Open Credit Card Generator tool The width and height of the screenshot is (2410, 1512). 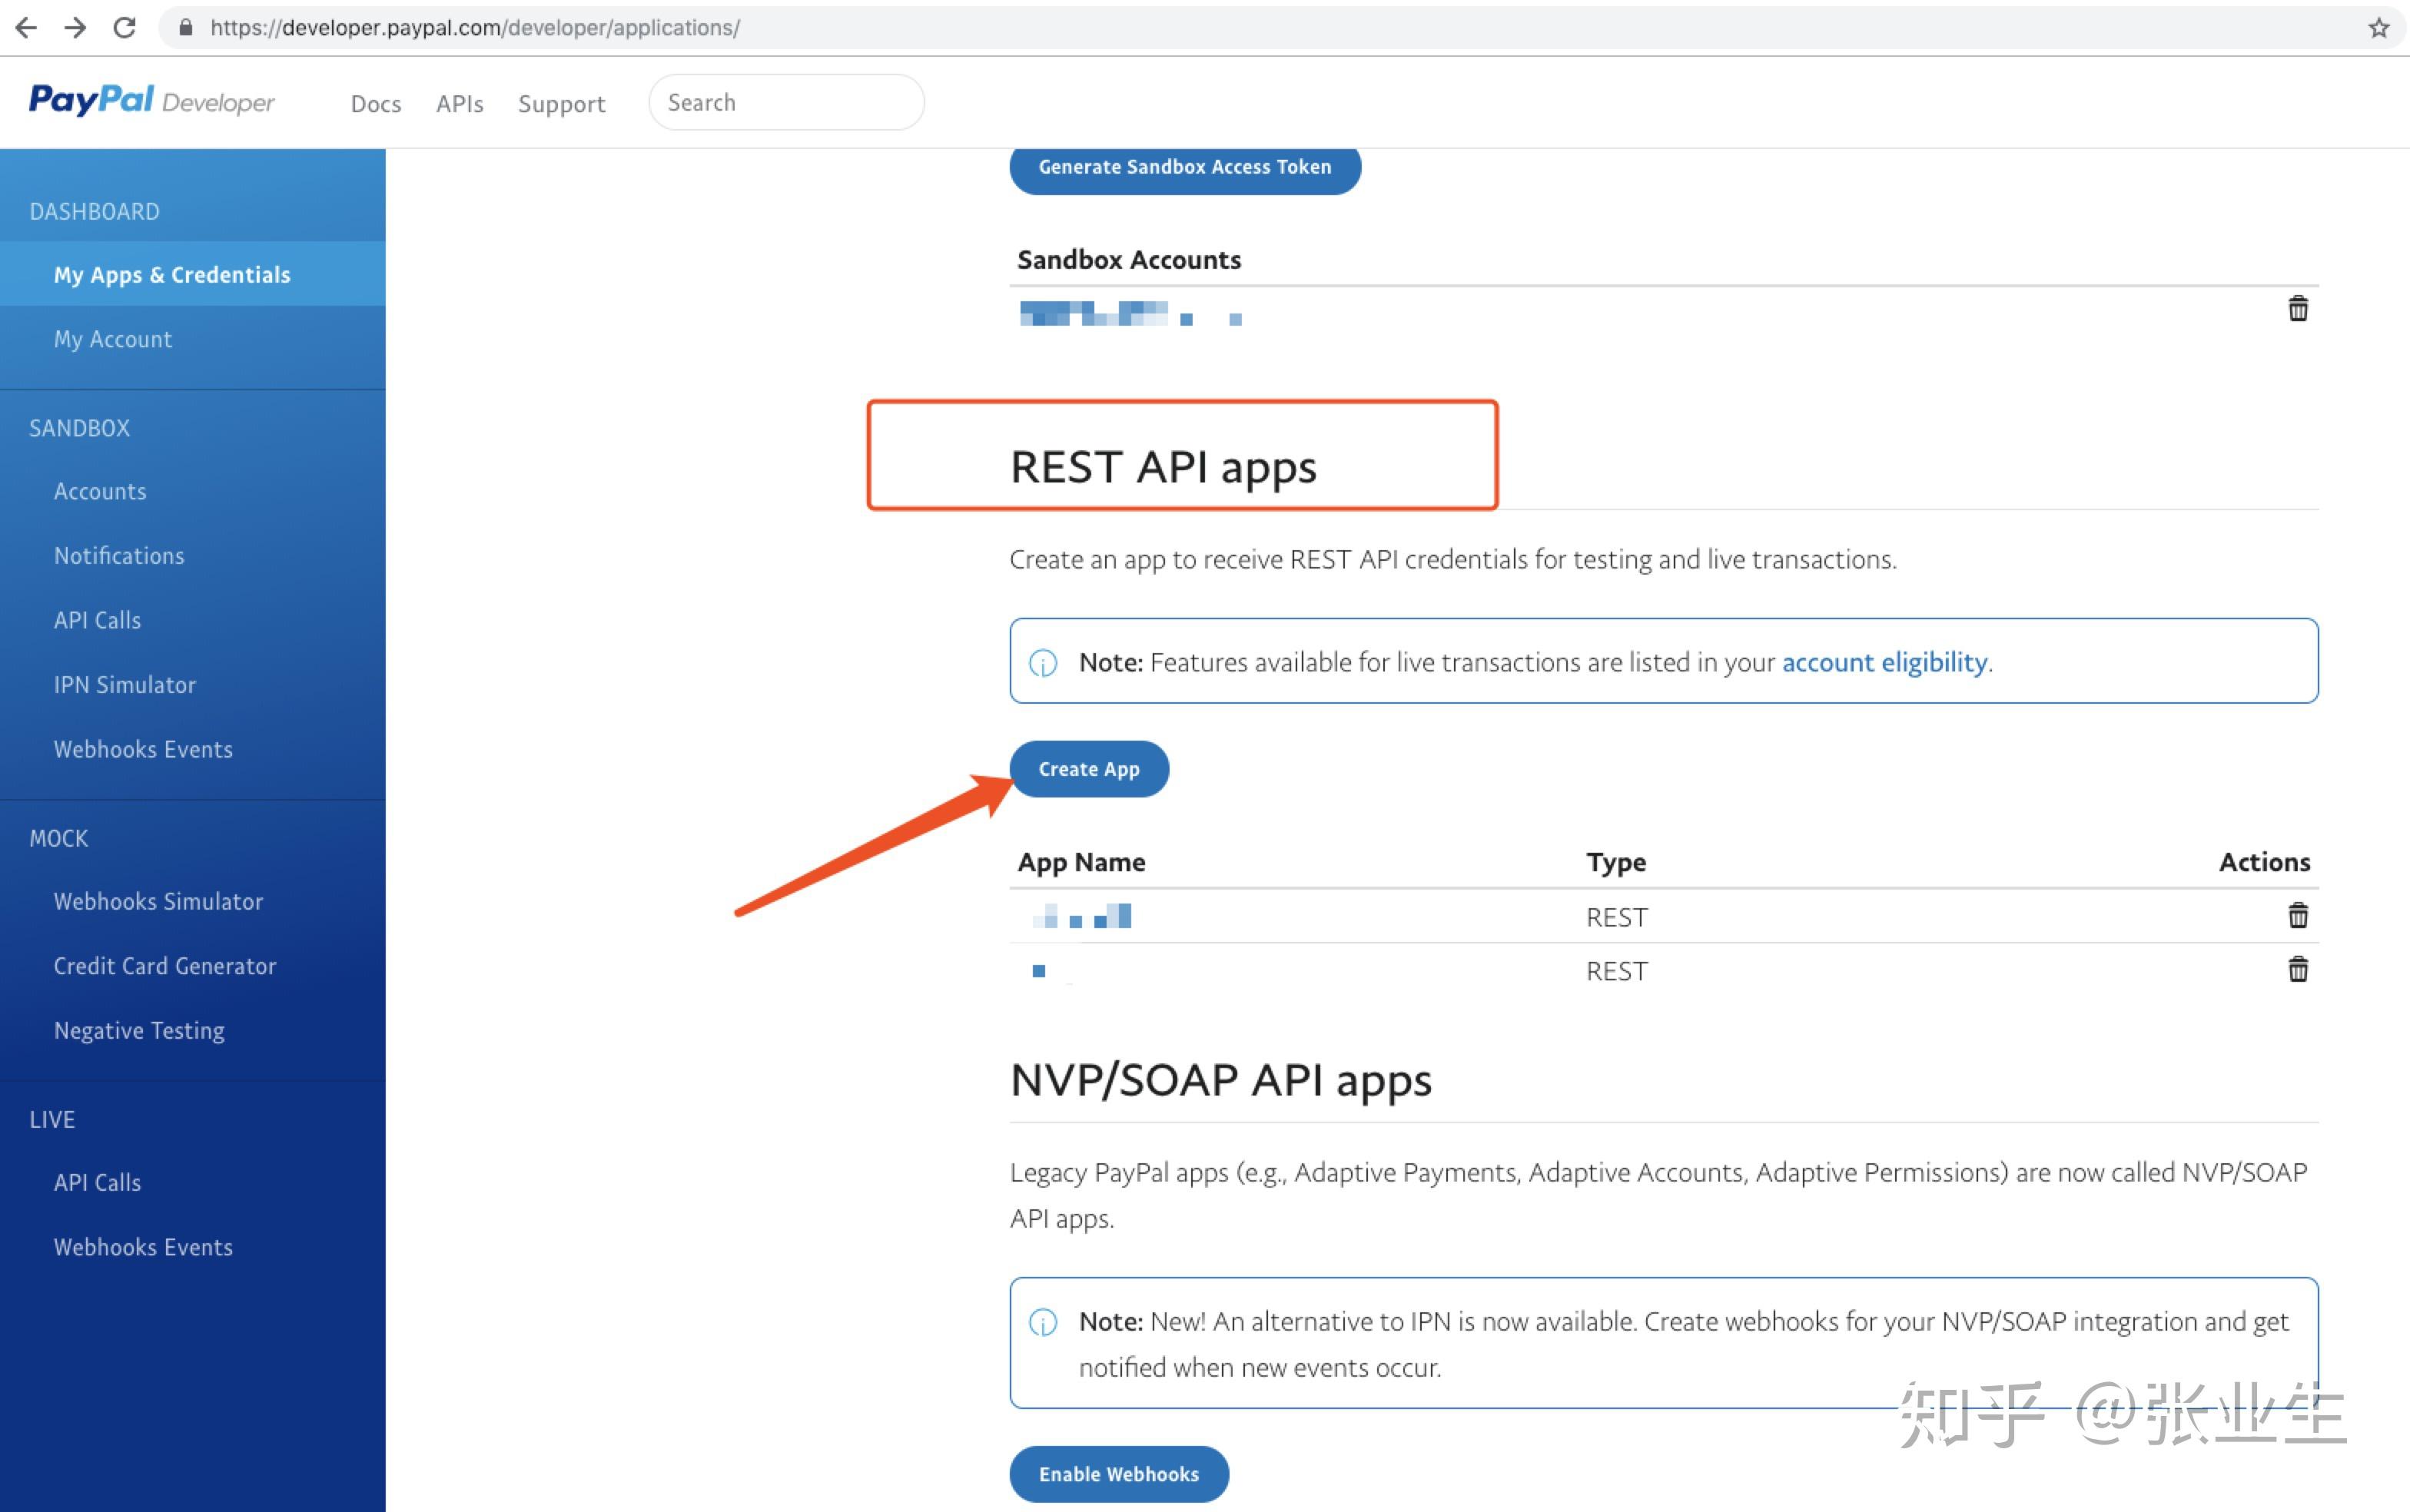(165, 965)
